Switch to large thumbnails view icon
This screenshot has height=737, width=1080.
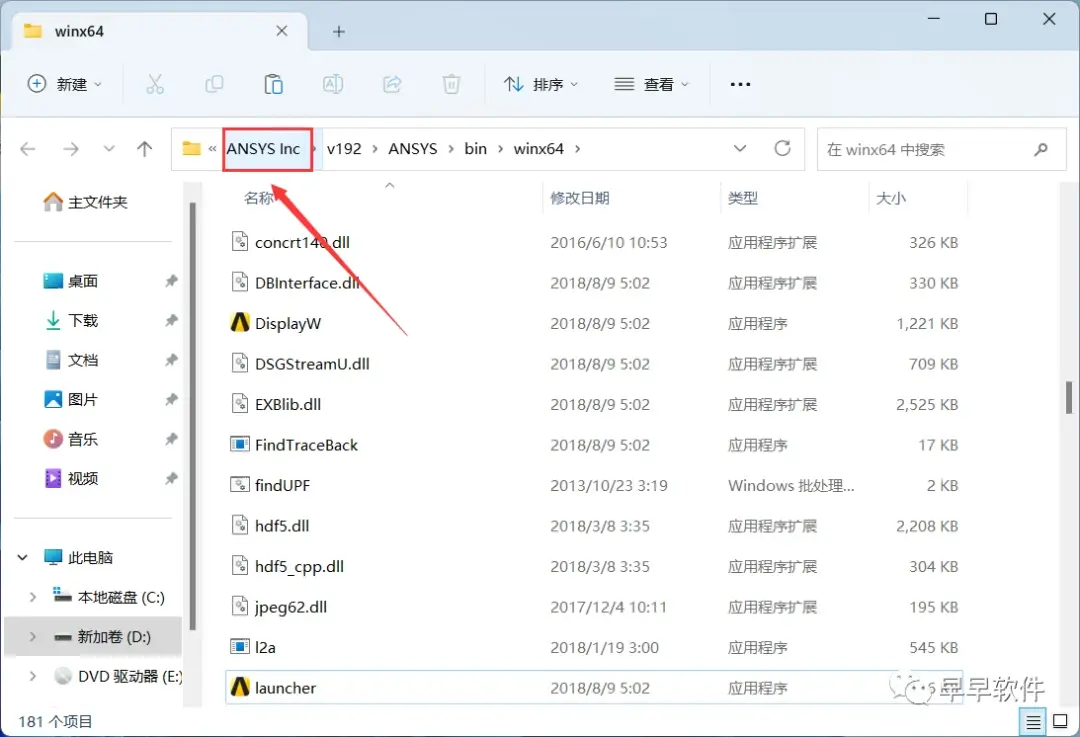point(1061,722)
